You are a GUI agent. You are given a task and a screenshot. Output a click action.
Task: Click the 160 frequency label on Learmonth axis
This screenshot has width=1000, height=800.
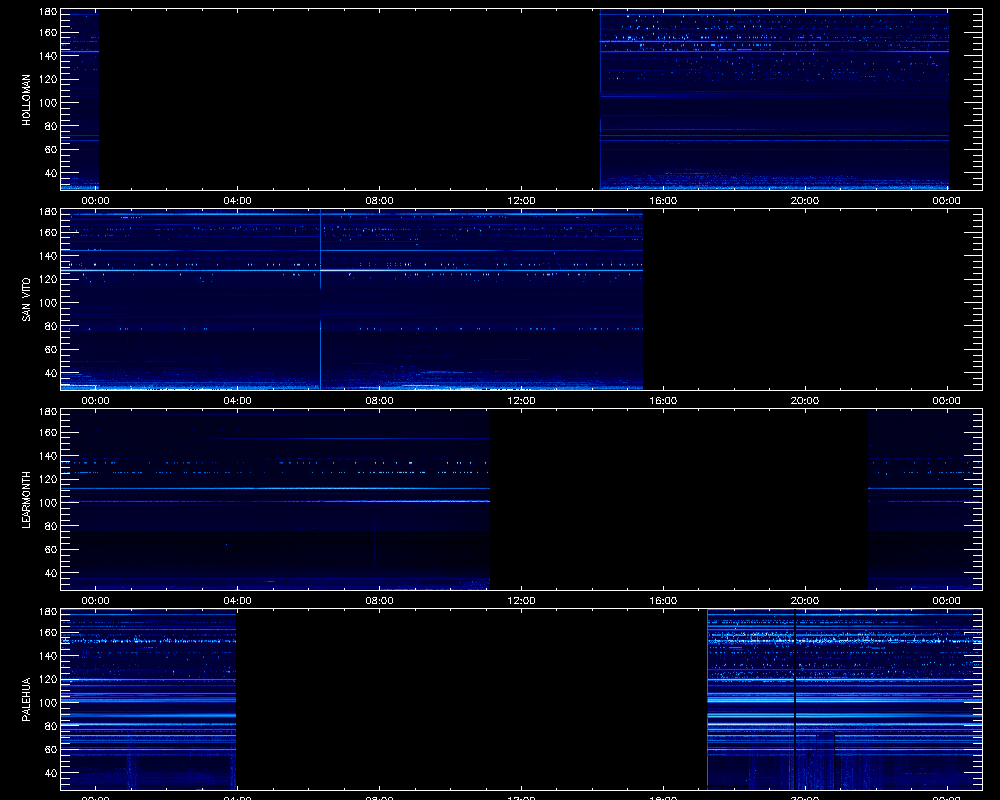[48, 433]
